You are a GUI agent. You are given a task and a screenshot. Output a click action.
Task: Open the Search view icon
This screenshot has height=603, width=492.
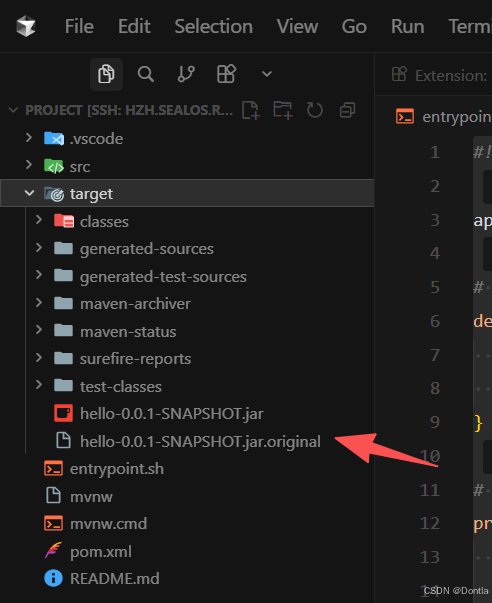tap(146, 74)
